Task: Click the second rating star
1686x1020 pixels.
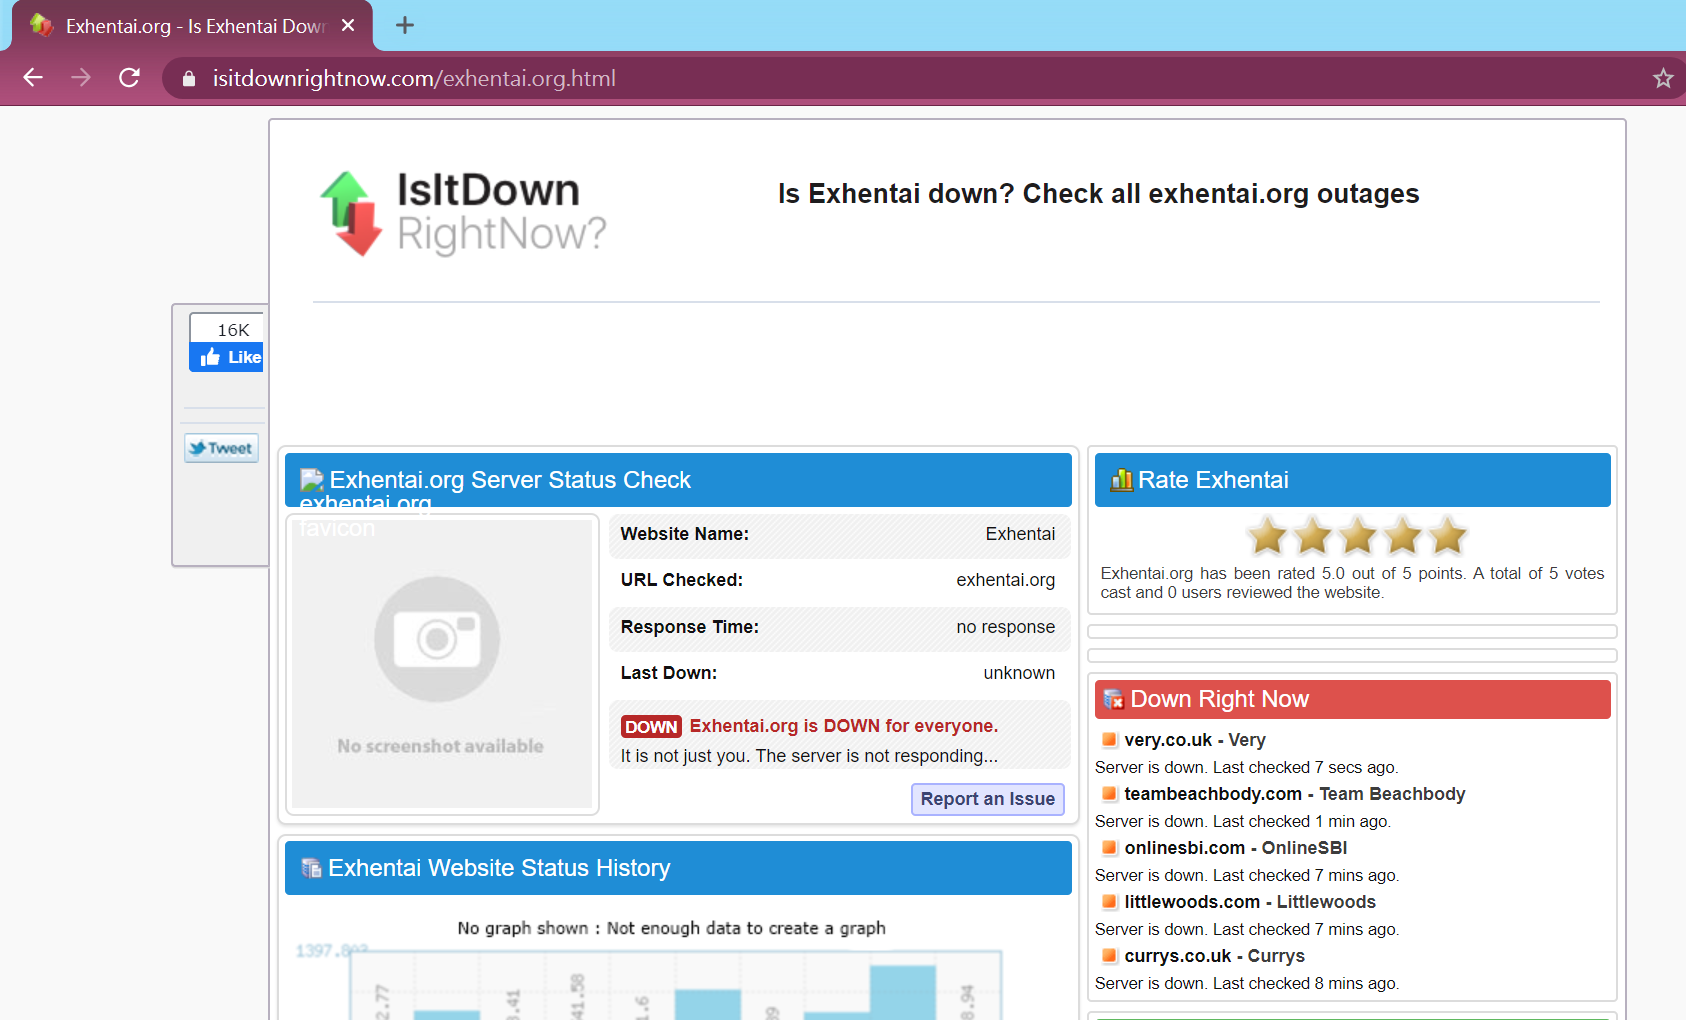Action: click(1313, 536)
